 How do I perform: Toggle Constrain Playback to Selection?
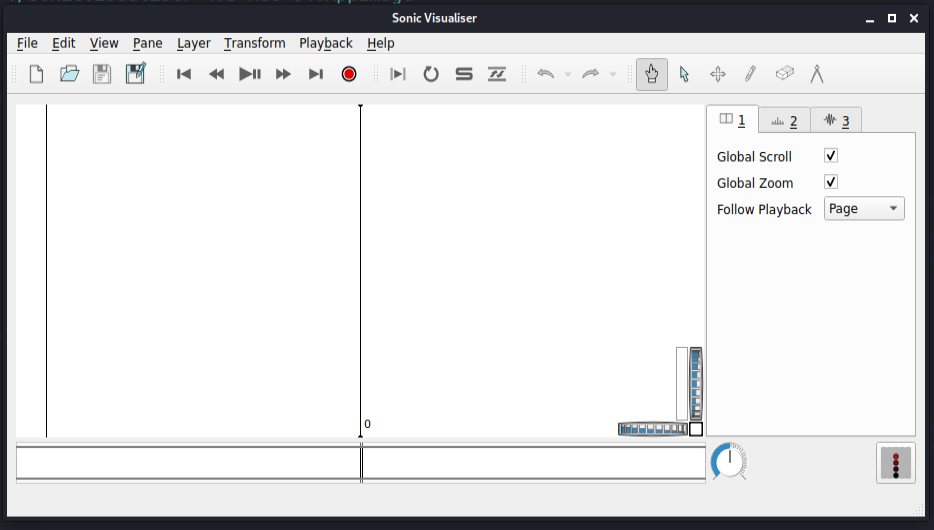coord(397,74)
